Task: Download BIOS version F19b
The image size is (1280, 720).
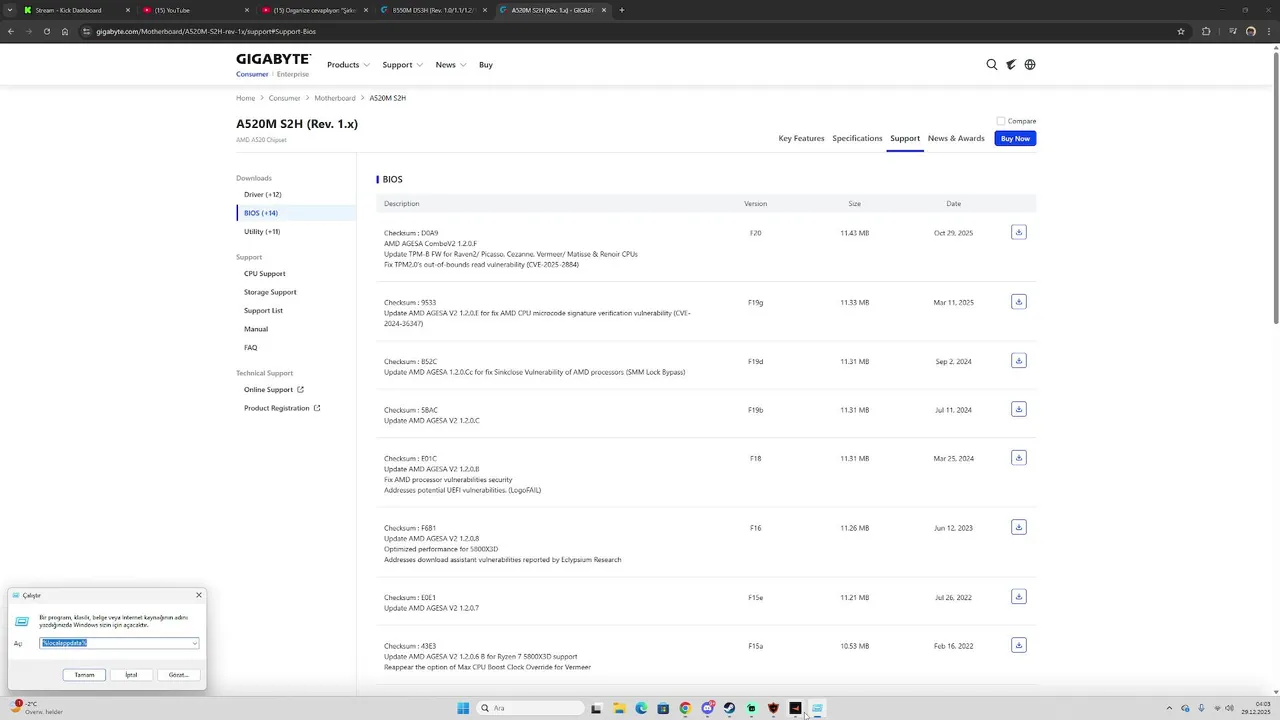Action: pos(1018,409)
